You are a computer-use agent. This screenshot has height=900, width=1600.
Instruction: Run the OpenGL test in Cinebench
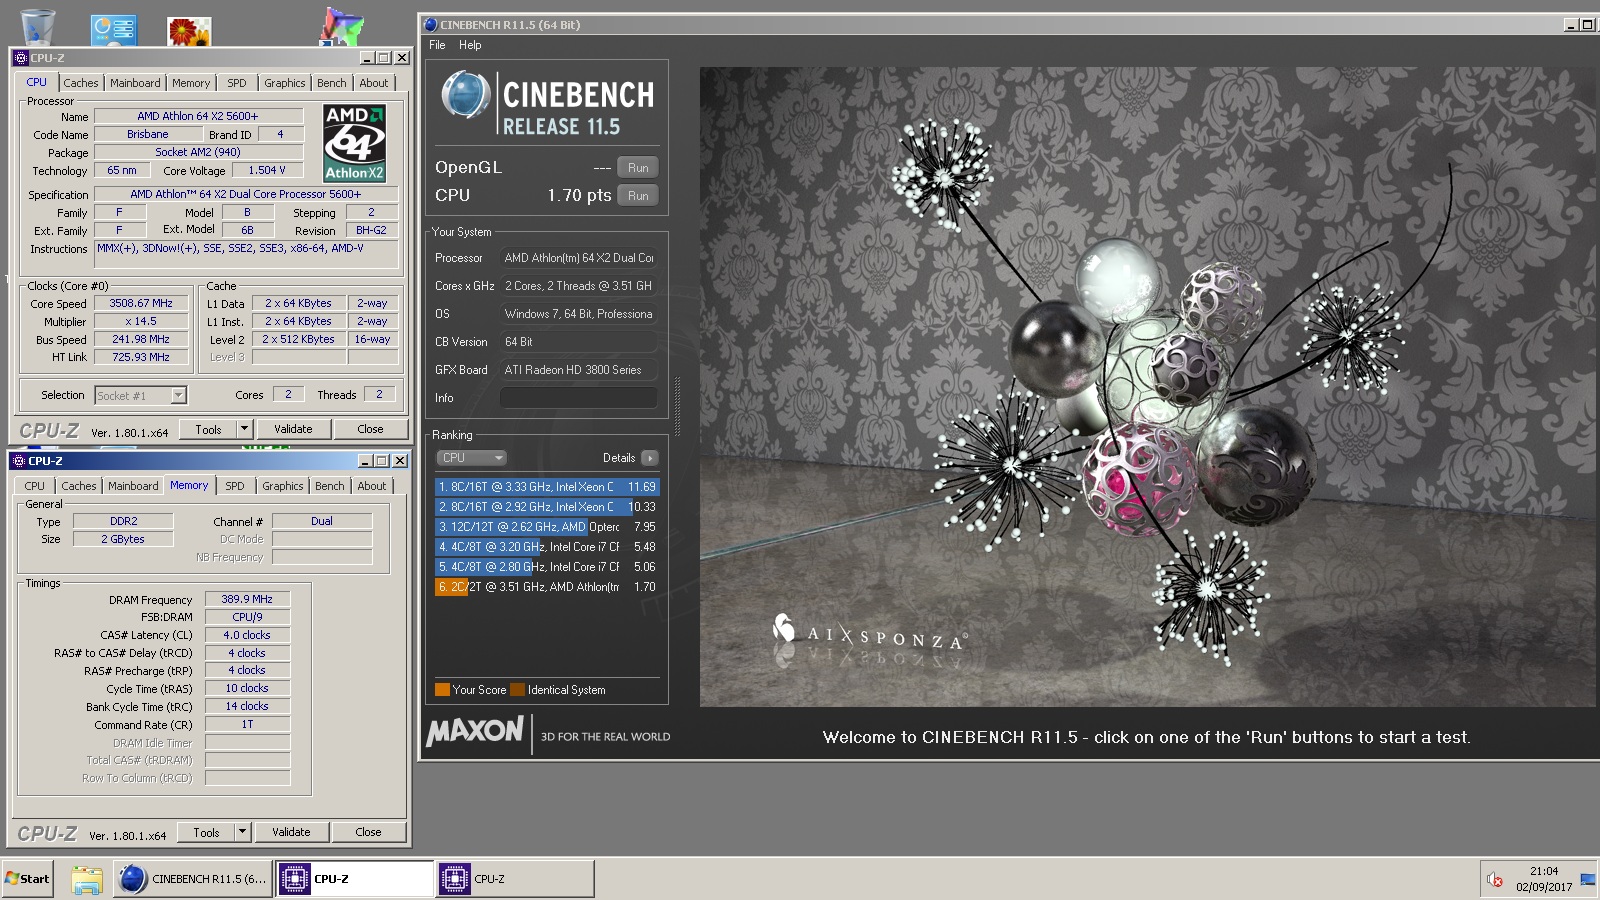point(638,168)
